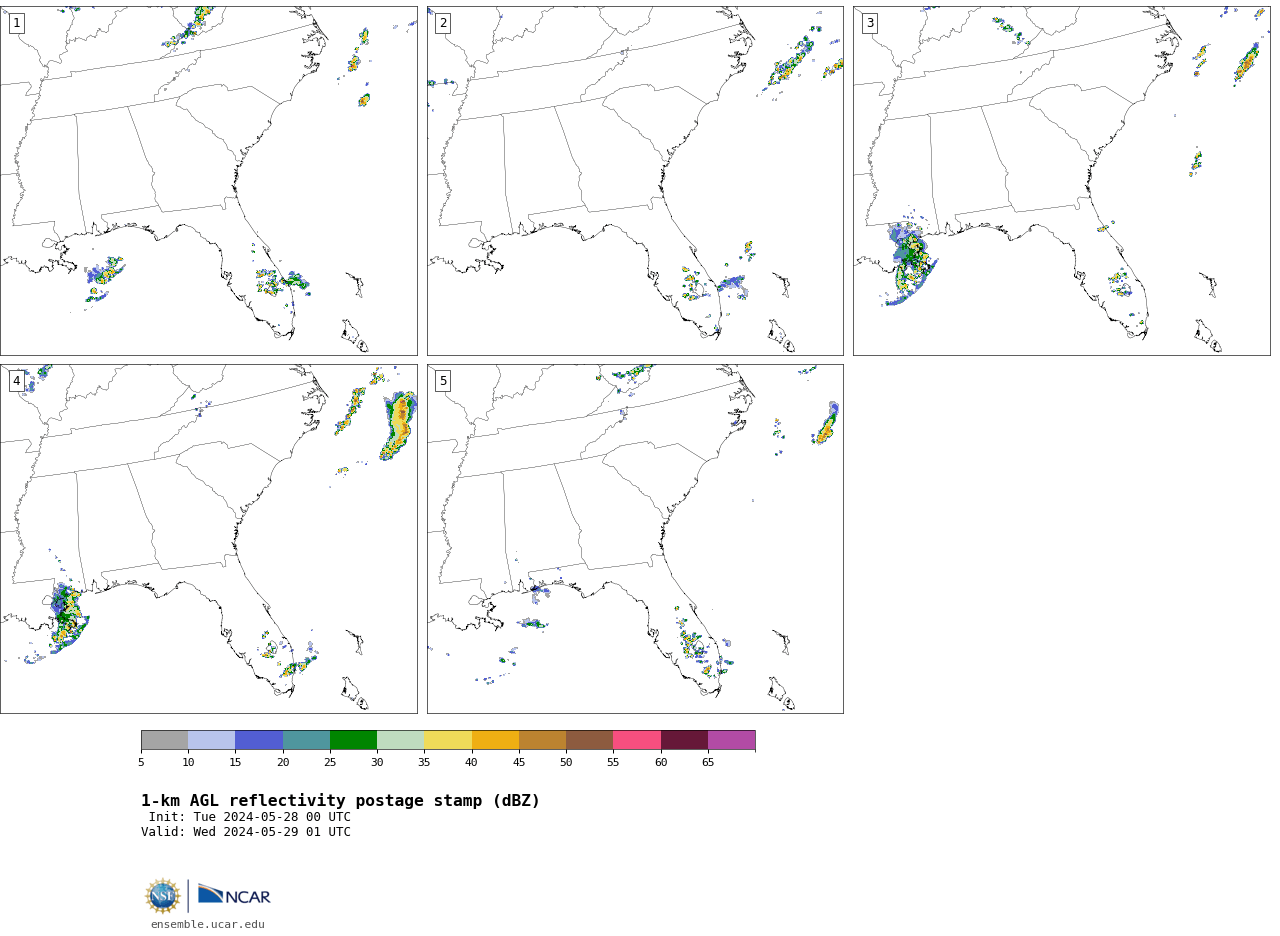Open ensemble member 4 reflectivity map
Viewport: 1280px width, 936px height.
[208, 539]
